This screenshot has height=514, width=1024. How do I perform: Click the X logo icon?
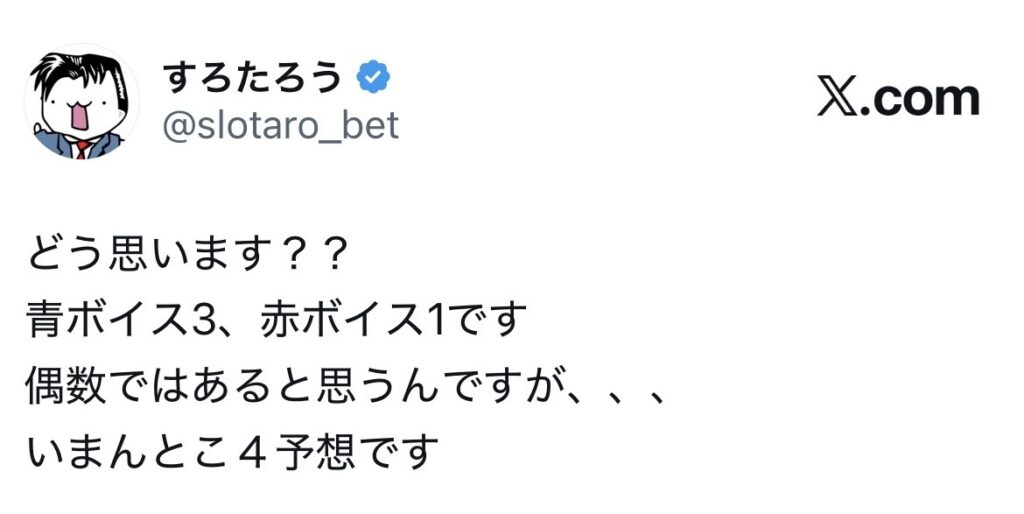pyautogui.click(x=842, y=99)
